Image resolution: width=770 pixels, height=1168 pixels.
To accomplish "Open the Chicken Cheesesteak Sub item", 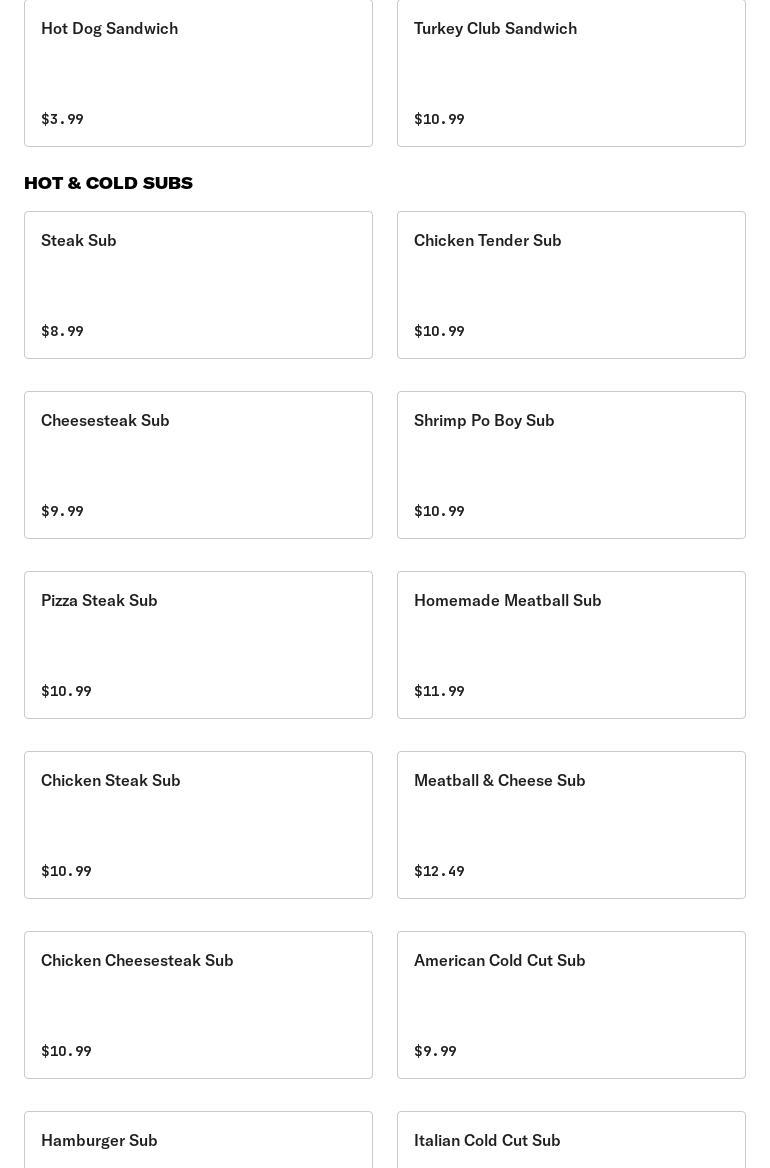I will [x=198, y=1004].
